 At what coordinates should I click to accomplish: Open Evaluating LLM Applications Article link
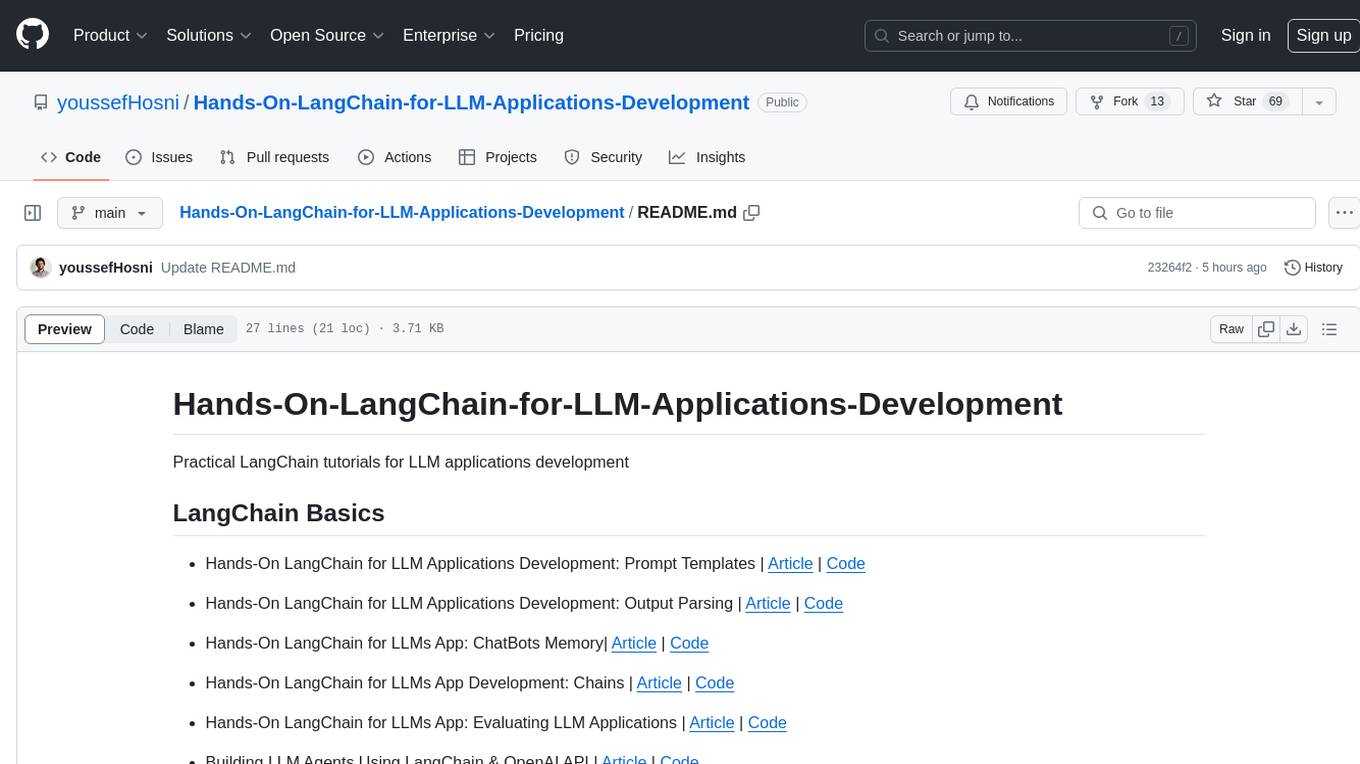point(712,723)
